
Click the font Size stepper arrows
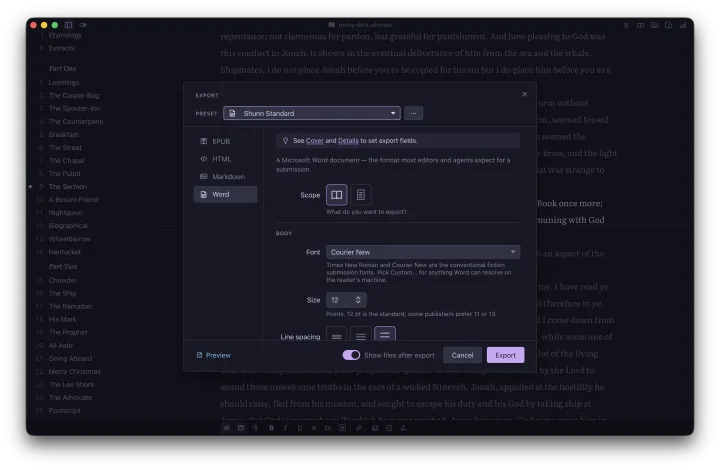coord(358,300)
